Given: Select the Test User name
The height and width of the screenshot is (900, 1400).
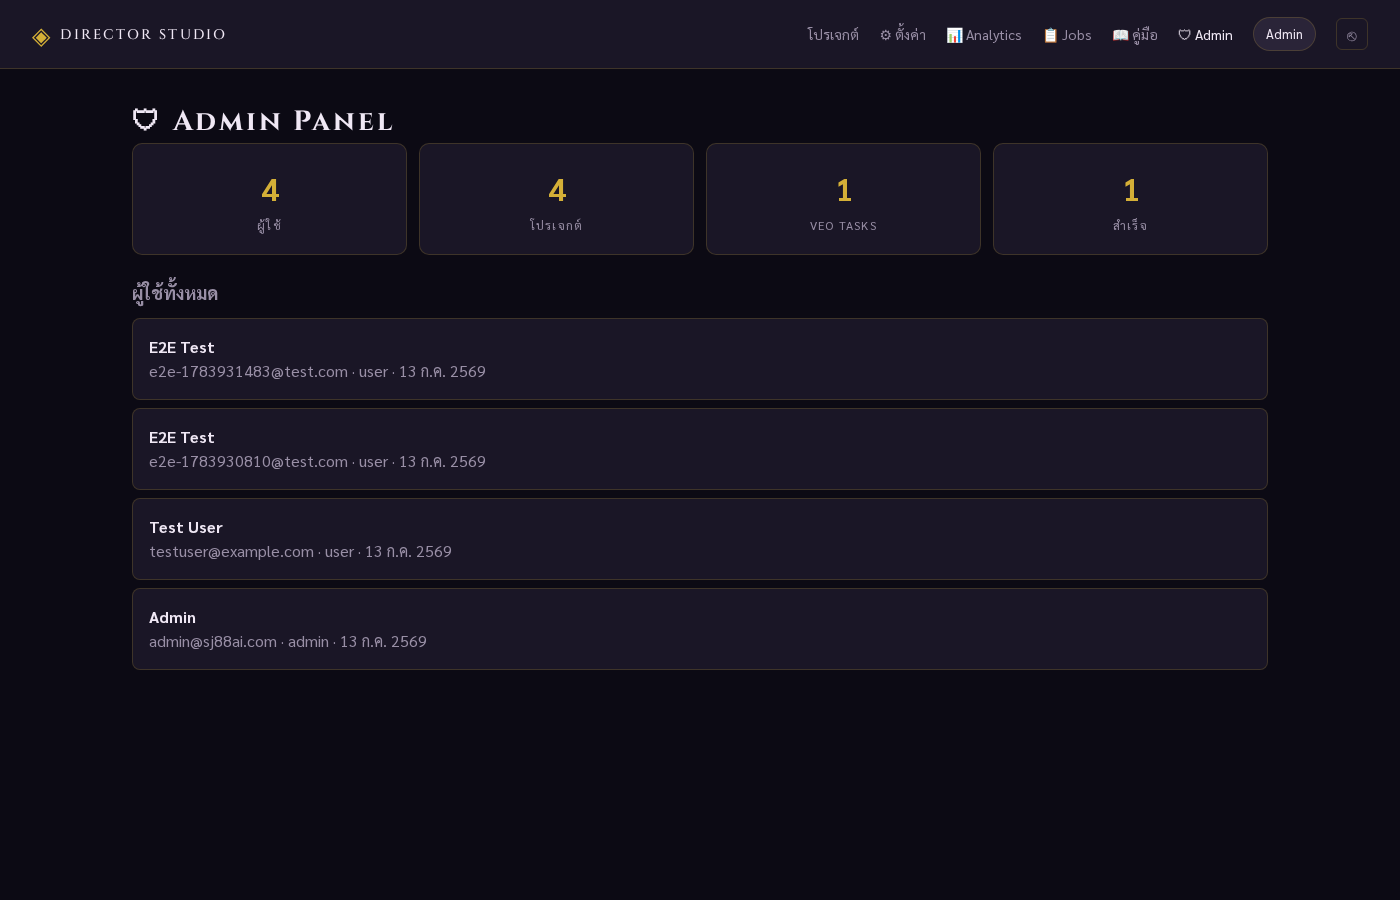Looking at the screenshot, I should (x=186, y=527).
